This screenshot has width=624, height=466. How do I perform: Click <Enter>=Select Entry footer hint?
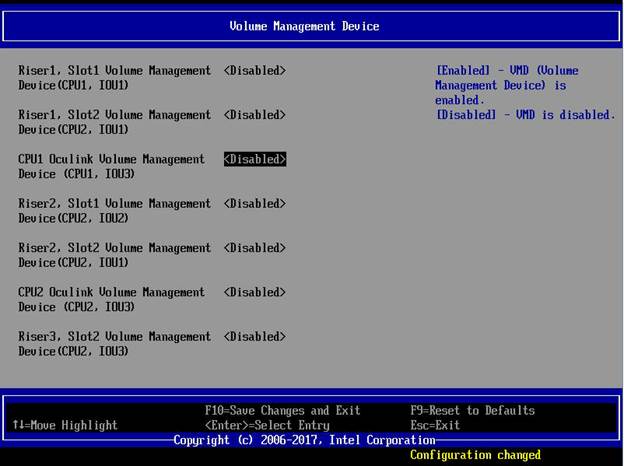(x=266, y=425)
